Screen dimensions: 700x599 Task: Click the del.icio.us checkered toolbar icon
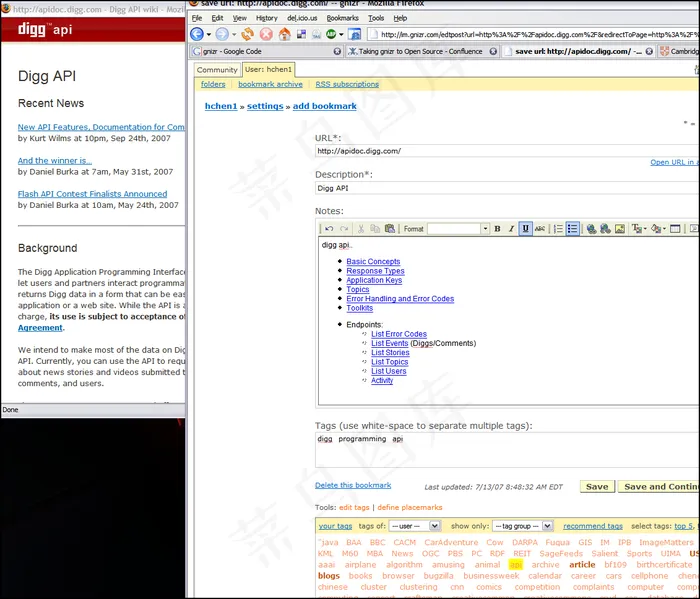[x=301, y=34]
